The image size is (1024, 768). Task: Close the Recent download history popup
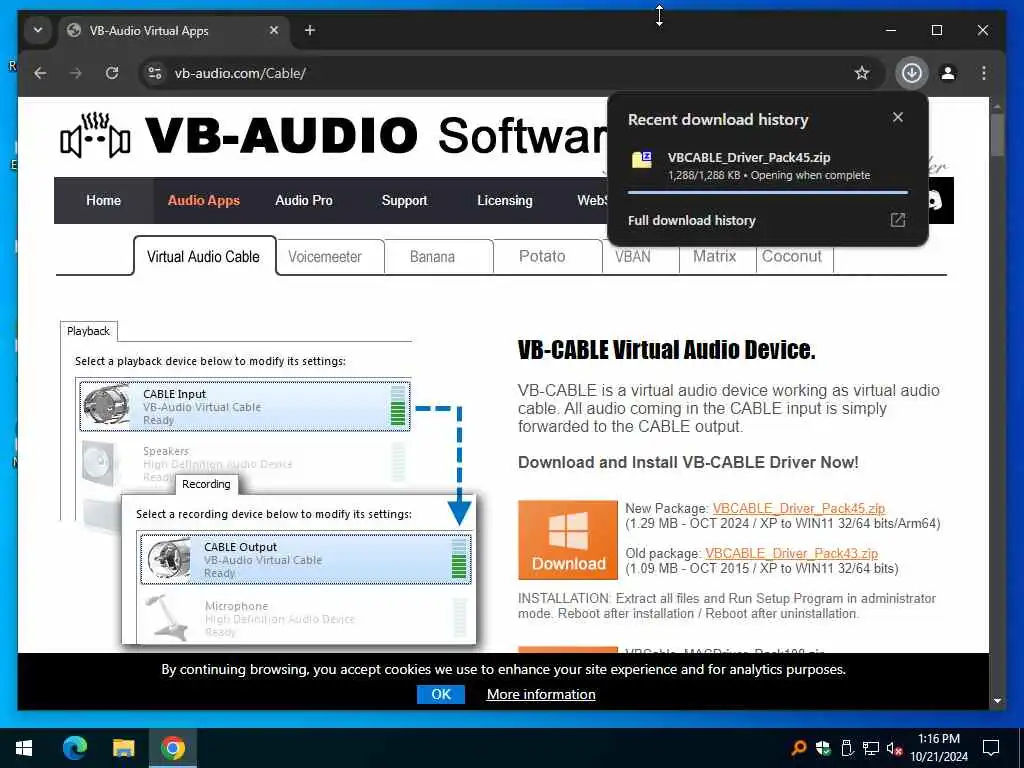[x=898, y=117]
